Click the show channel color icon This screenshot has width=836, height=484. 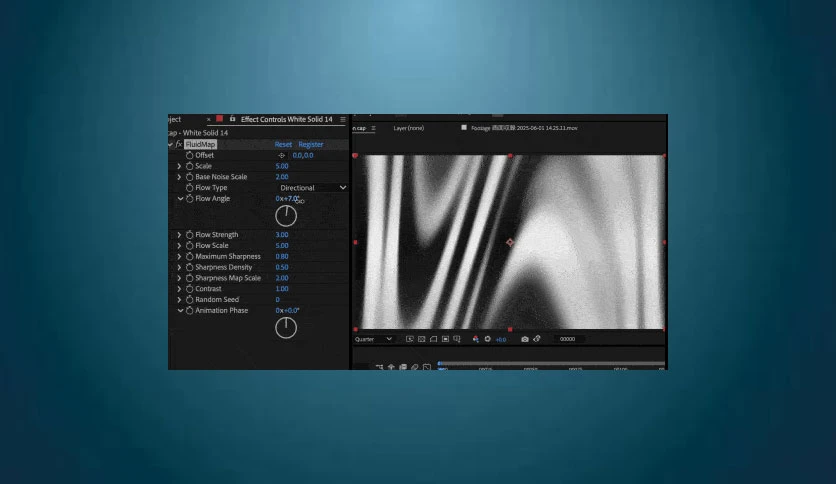click(476, 339)
